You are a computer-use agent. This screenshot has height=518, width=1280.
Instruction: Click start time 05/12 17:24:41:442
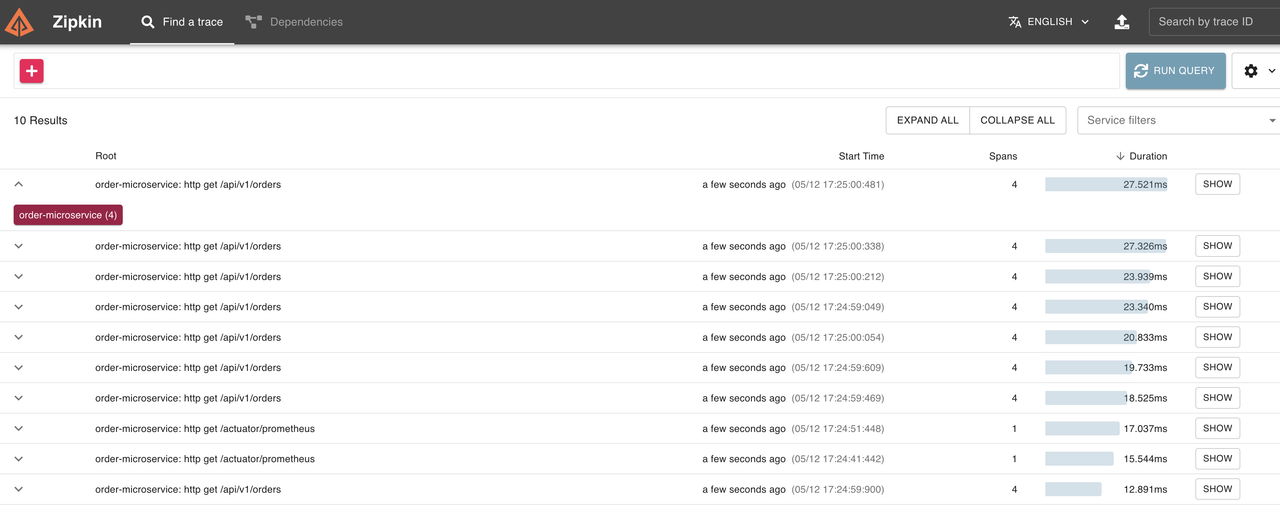[x=838, y=459]
